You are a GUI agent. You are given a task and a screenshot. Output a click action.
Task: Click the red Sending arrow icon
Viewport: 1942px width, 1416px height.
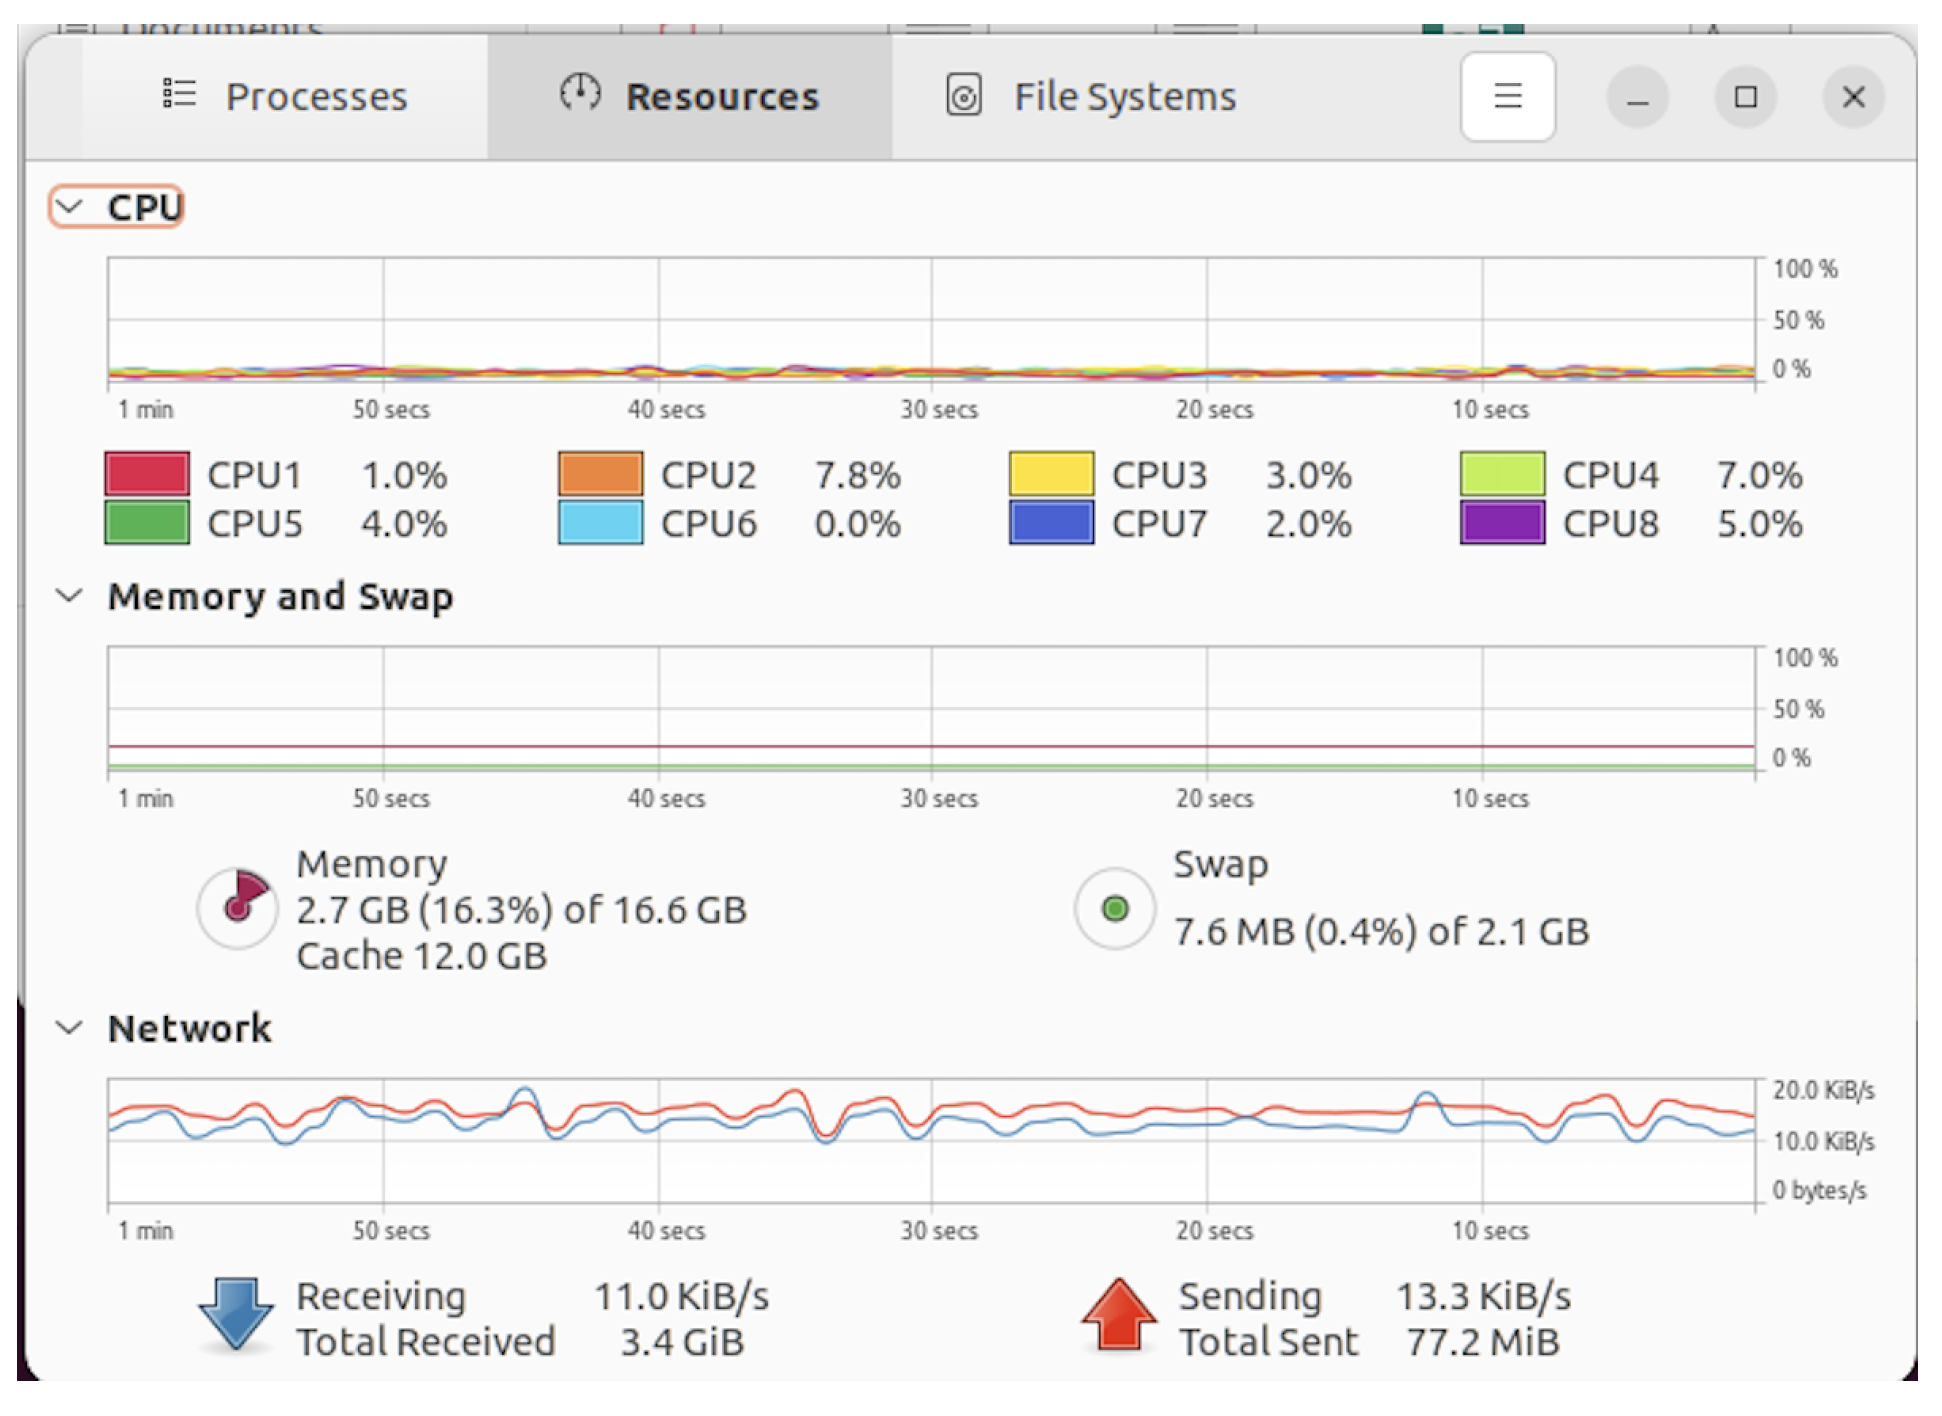click(1118, 1314)
